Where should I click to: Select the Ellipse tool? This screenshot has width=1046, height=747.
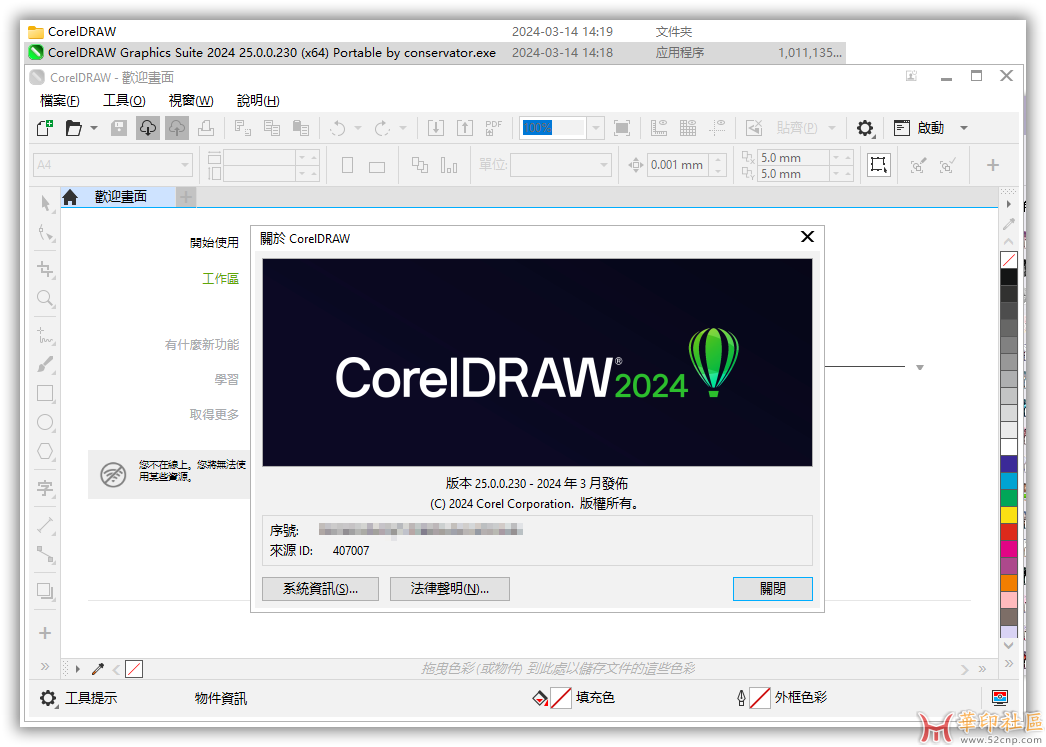point(45,422)
